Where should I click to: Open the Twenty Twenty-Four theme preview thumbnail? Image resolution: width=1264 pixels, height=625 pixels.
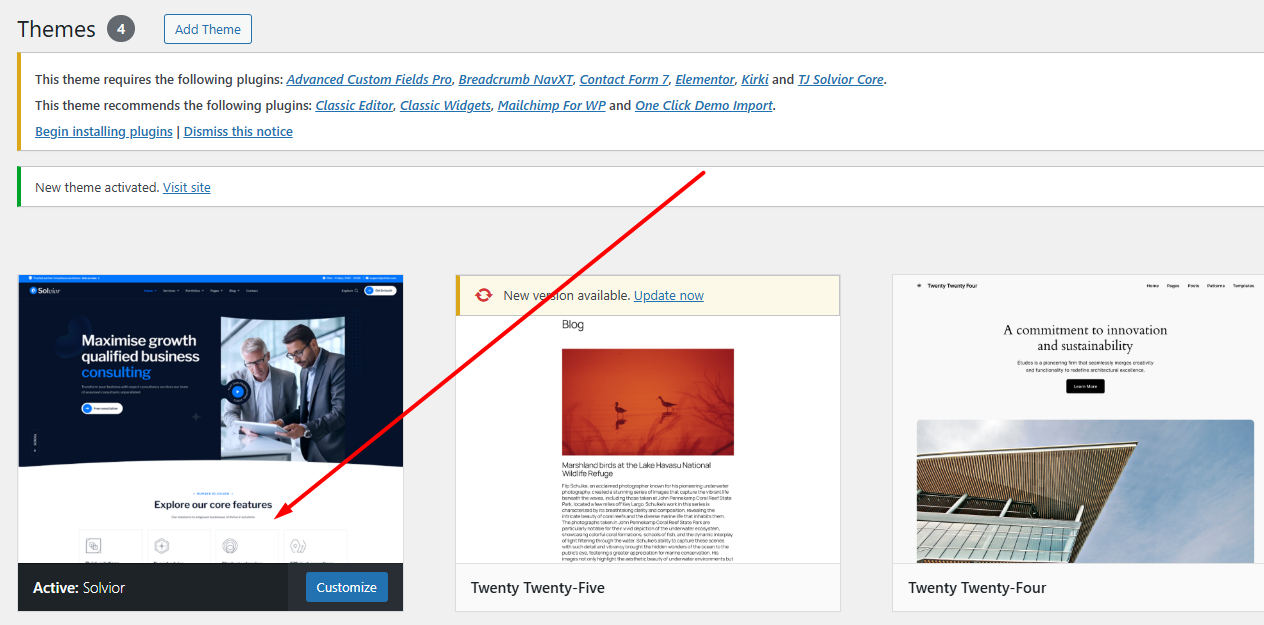[1078, 419]
